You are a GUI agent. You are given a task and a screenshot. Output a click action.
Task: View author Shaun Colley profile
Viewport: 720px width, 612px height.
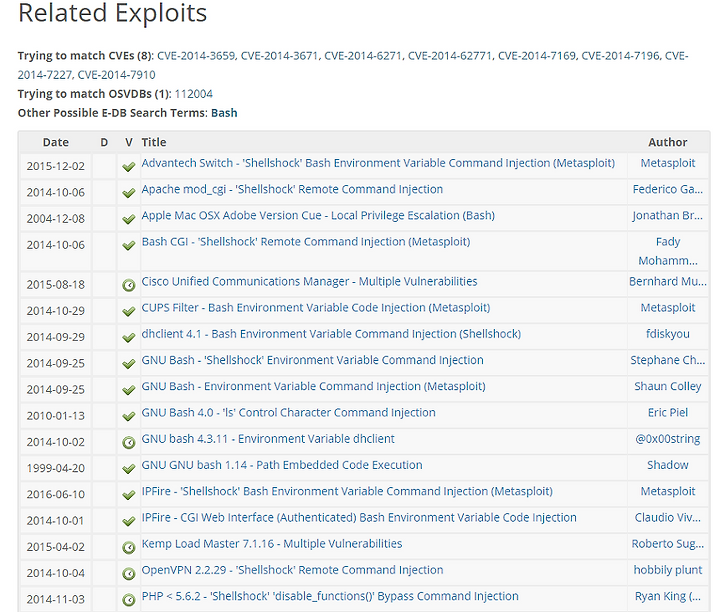click(x=668, y=386)
